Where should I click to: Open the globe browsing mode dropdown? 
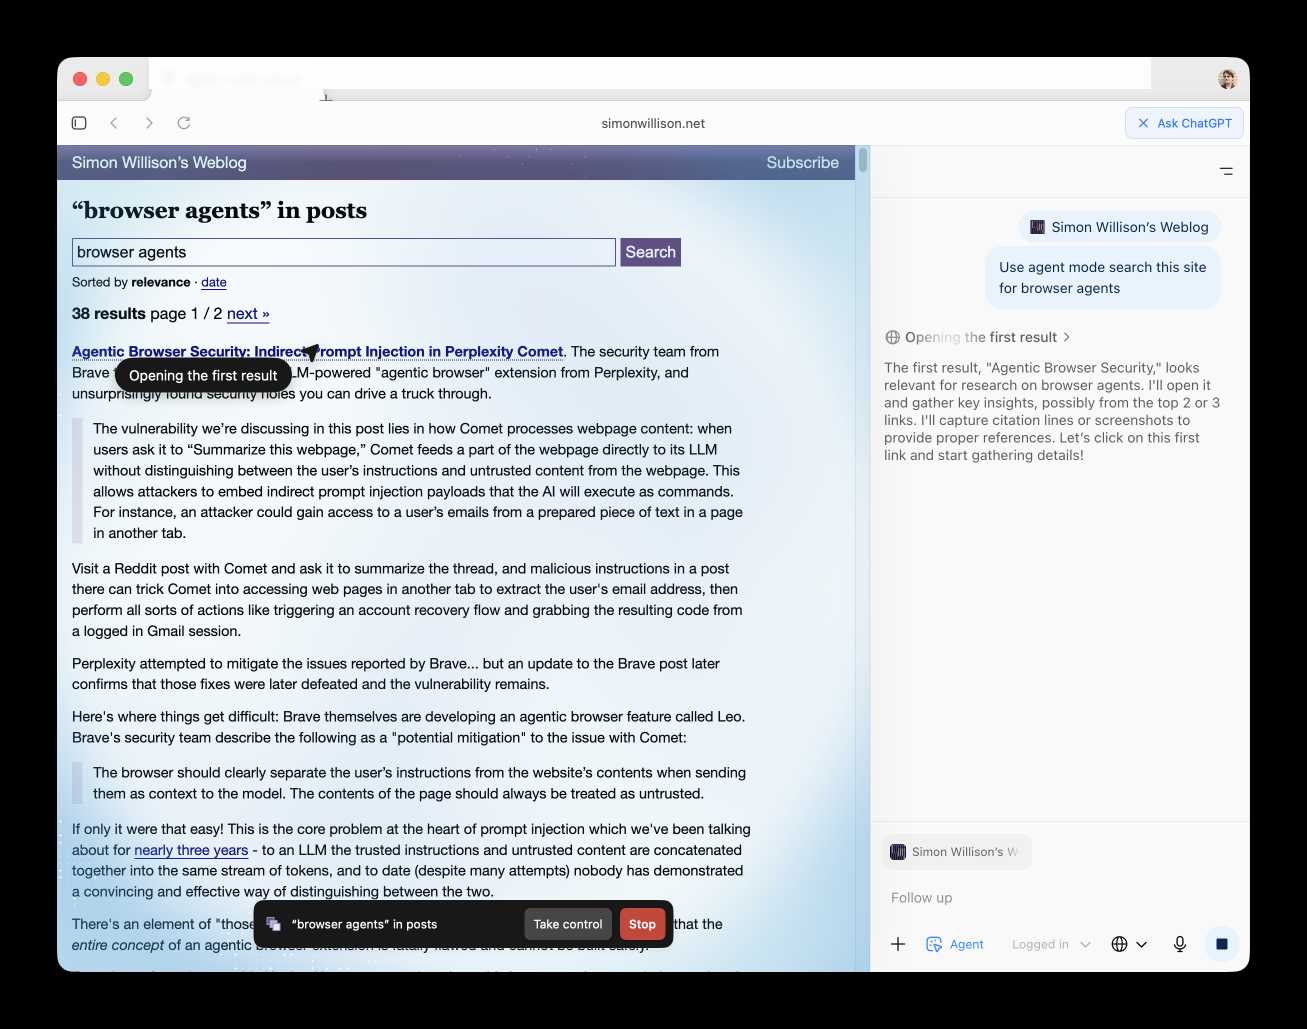coord(1128,943)
